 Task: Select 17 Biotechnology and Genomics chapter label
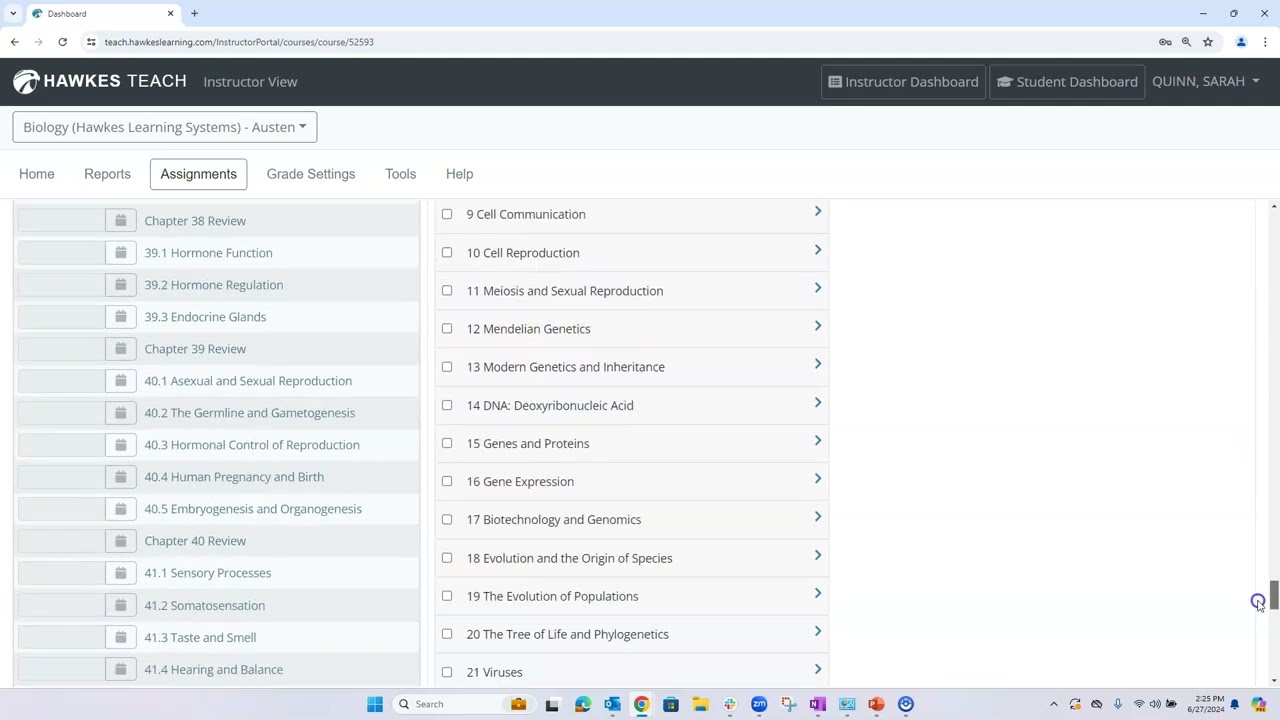pos(554,519)
